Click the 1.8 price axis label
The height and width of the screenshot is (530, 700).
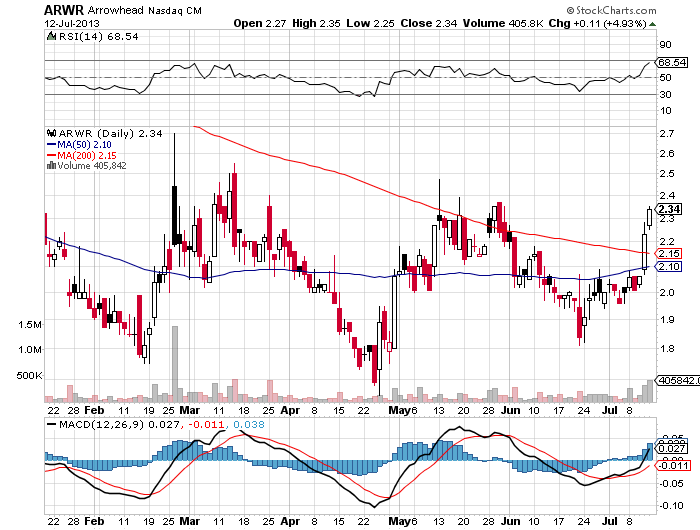667,348
